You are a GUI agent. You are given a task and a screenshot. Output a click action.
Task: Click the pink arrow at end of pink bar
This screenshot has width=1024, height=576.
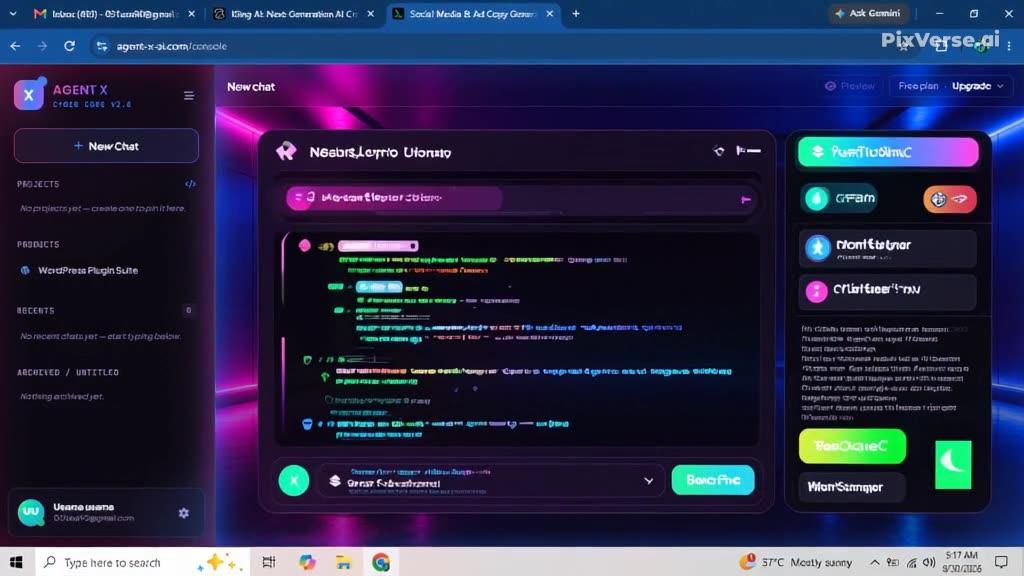(745, 200)
